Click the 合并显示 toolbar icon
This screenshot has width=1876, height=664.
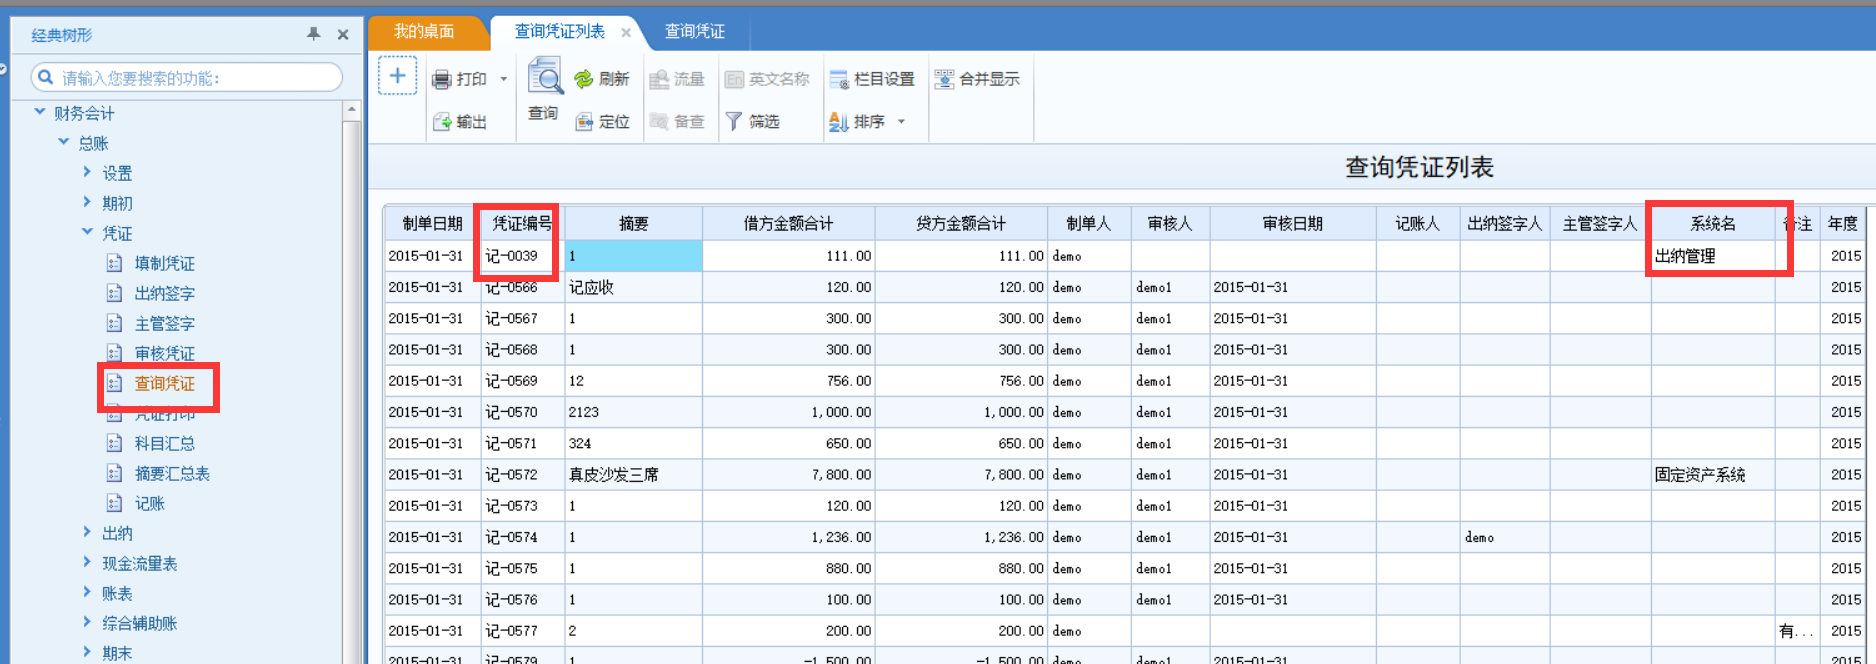coord(944,79)
